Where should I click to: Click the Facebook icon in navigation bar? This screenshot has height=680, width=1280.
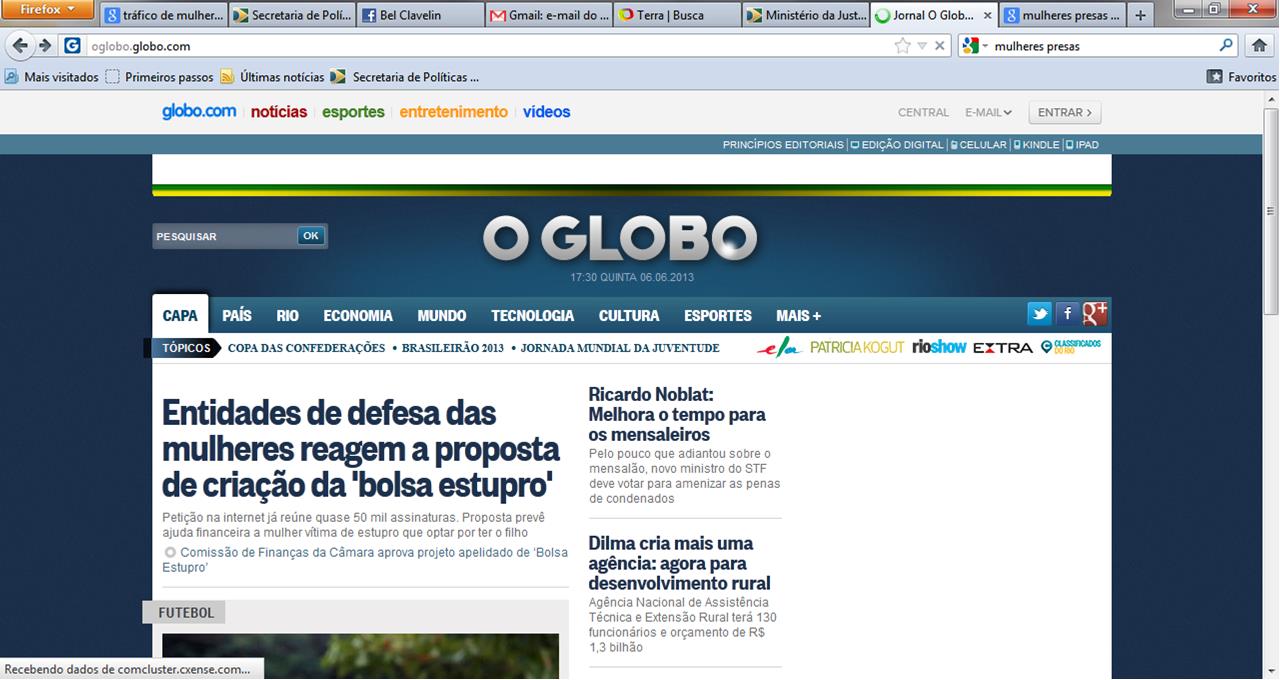point(1067,314)
